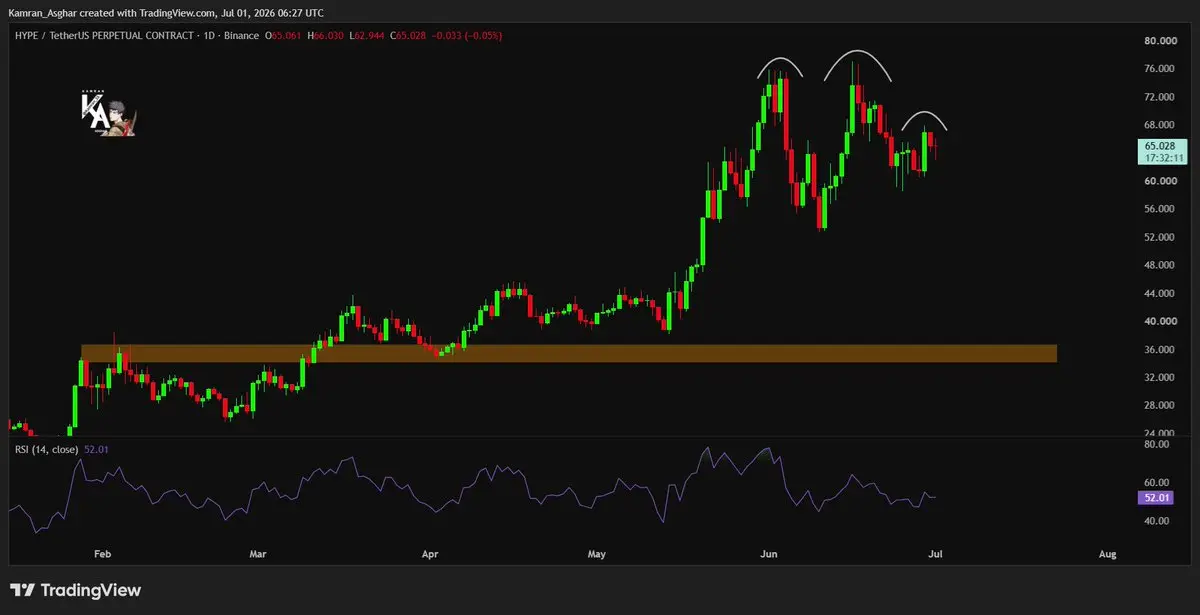1200x615 pixels.
Task: Click the 60.000 price axis label
Action: (x=1161, y=181)
